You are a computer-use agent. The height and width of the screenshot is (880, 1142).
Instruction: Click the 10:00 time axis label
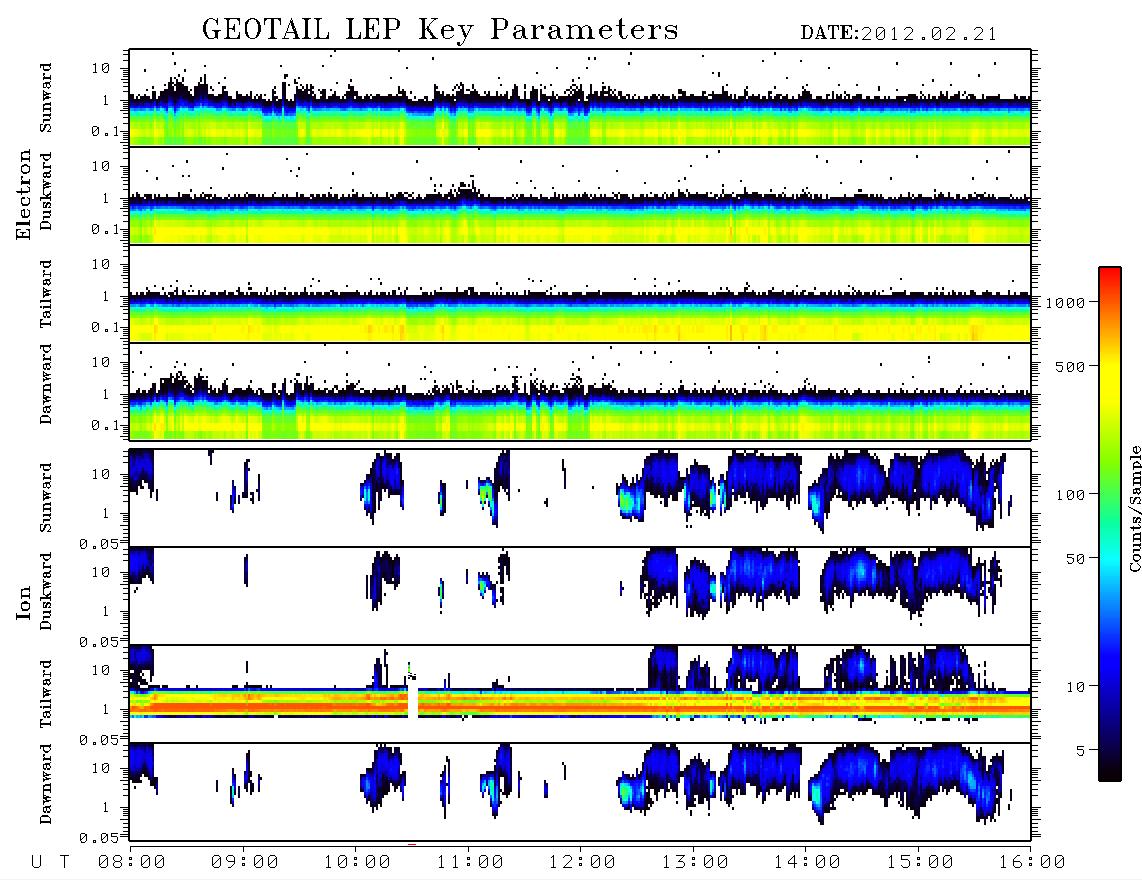pos(357,863)
